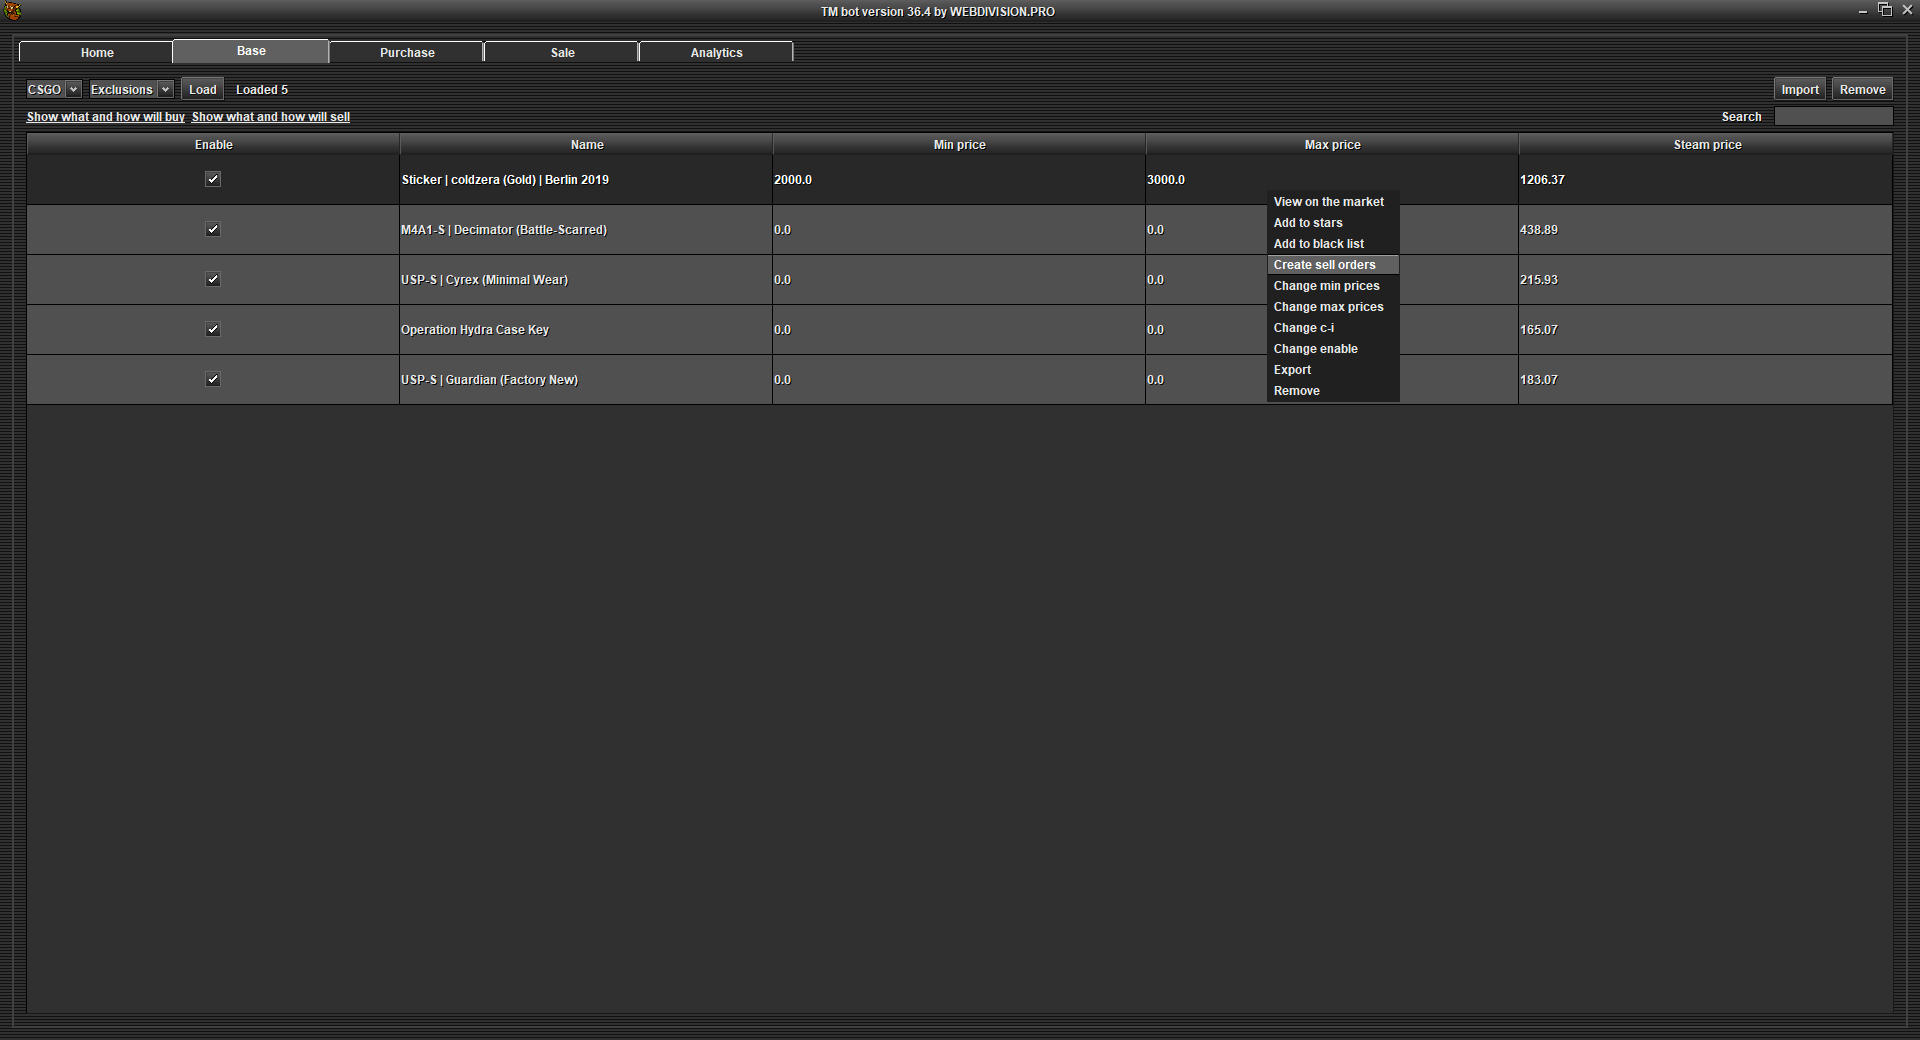Expand the Exclusions dropdown

131,89
